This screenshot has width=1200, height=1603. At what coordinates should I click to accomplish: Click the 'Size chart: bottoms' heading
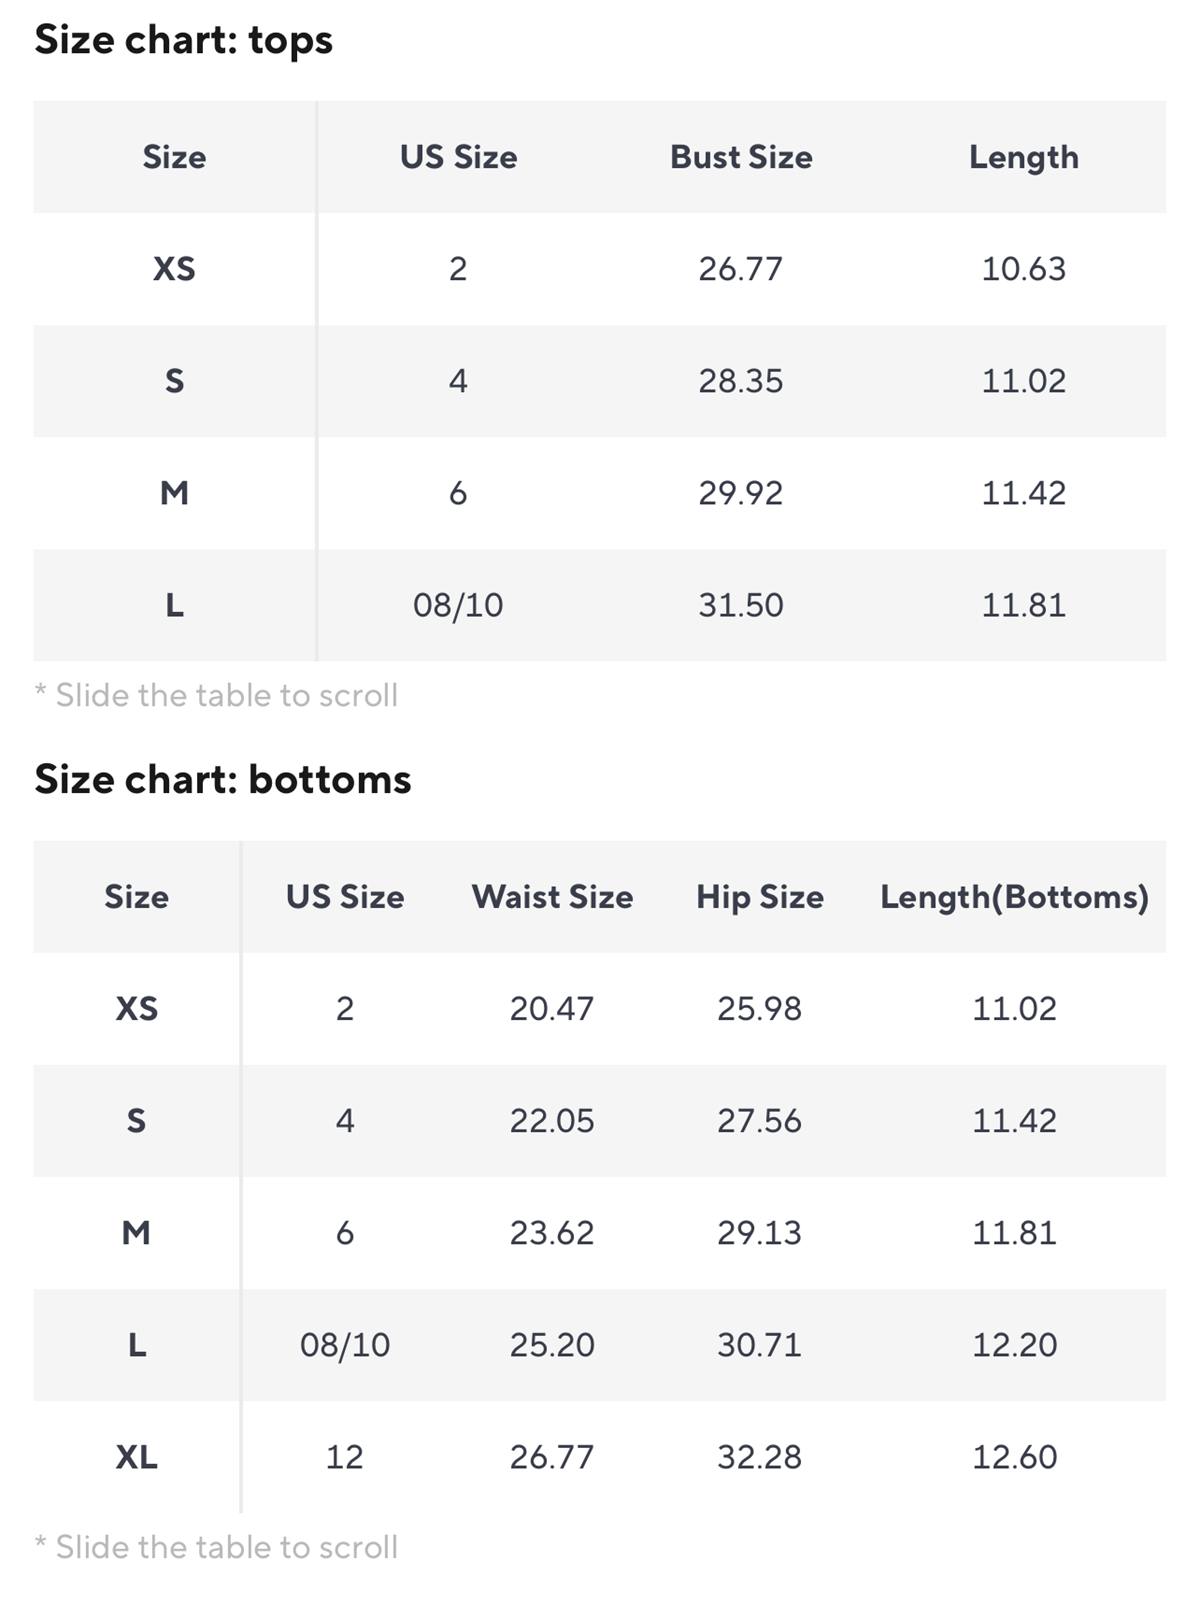click(x=222, y=780)
